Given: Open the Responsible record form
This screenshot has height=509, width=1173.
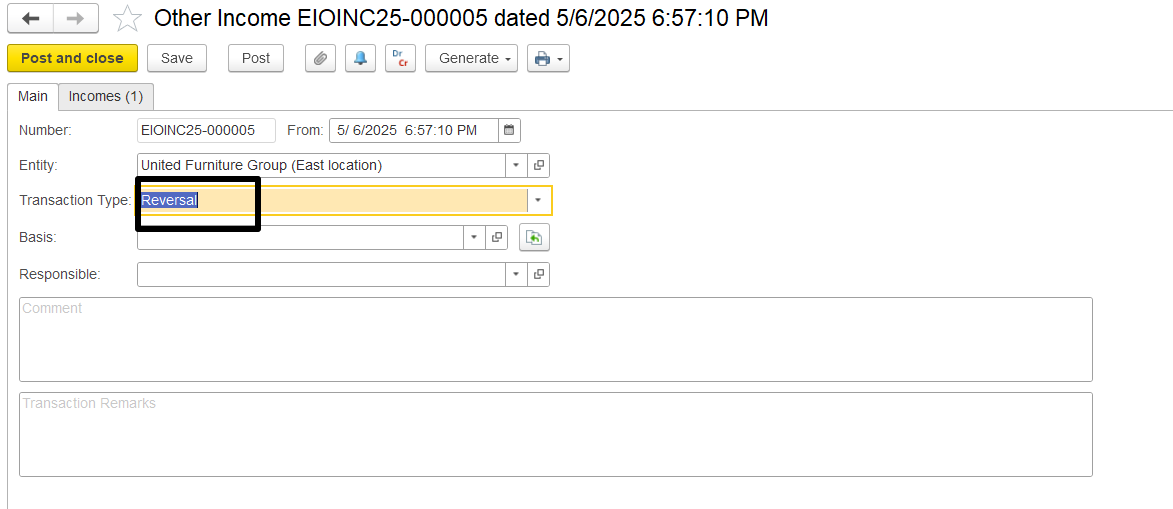Looking at the screenshot, I should click(539, 275).
